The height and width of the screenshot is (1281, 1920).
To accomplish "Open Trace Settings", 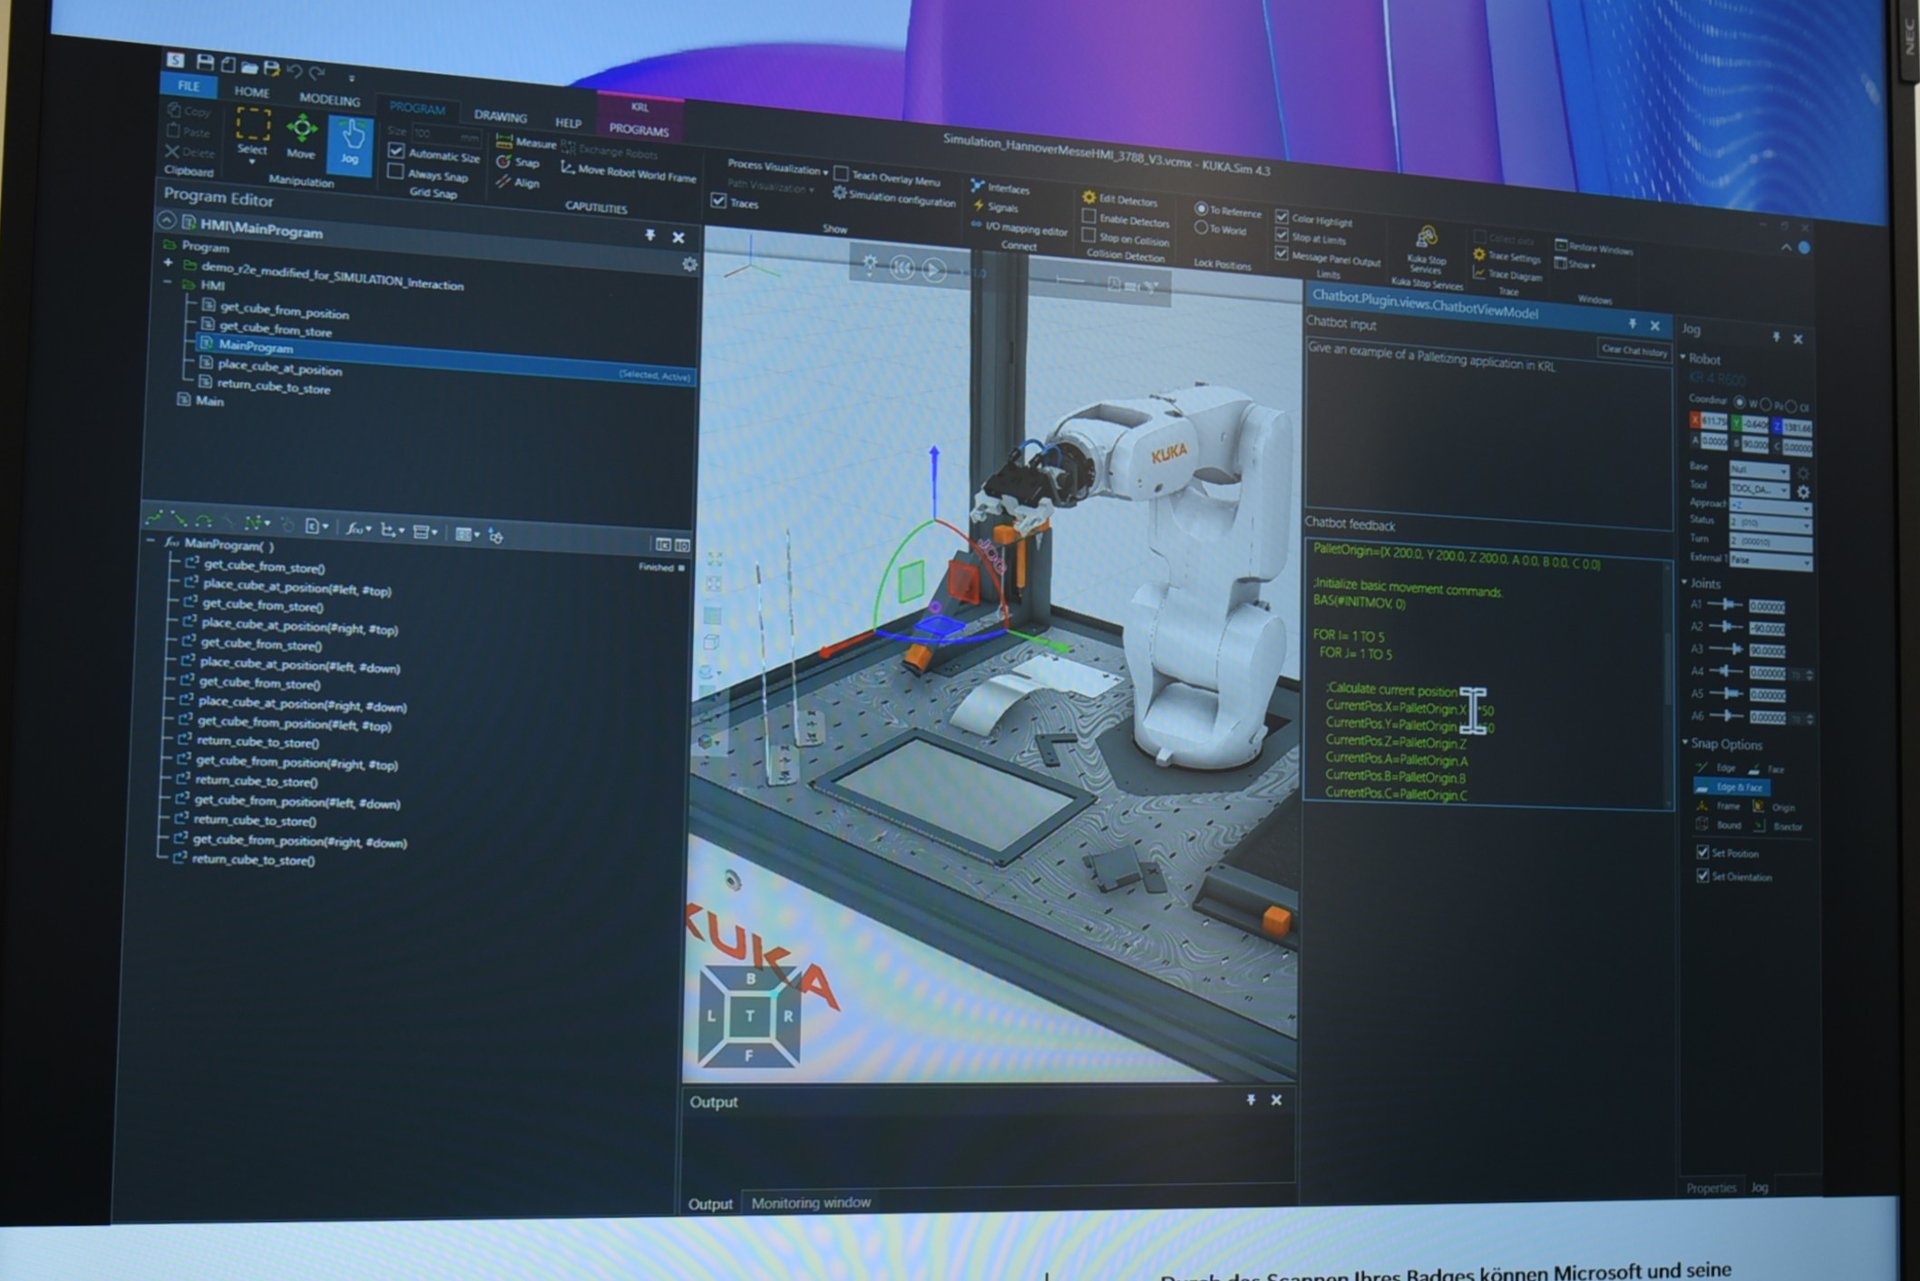I will point(1507,256).
